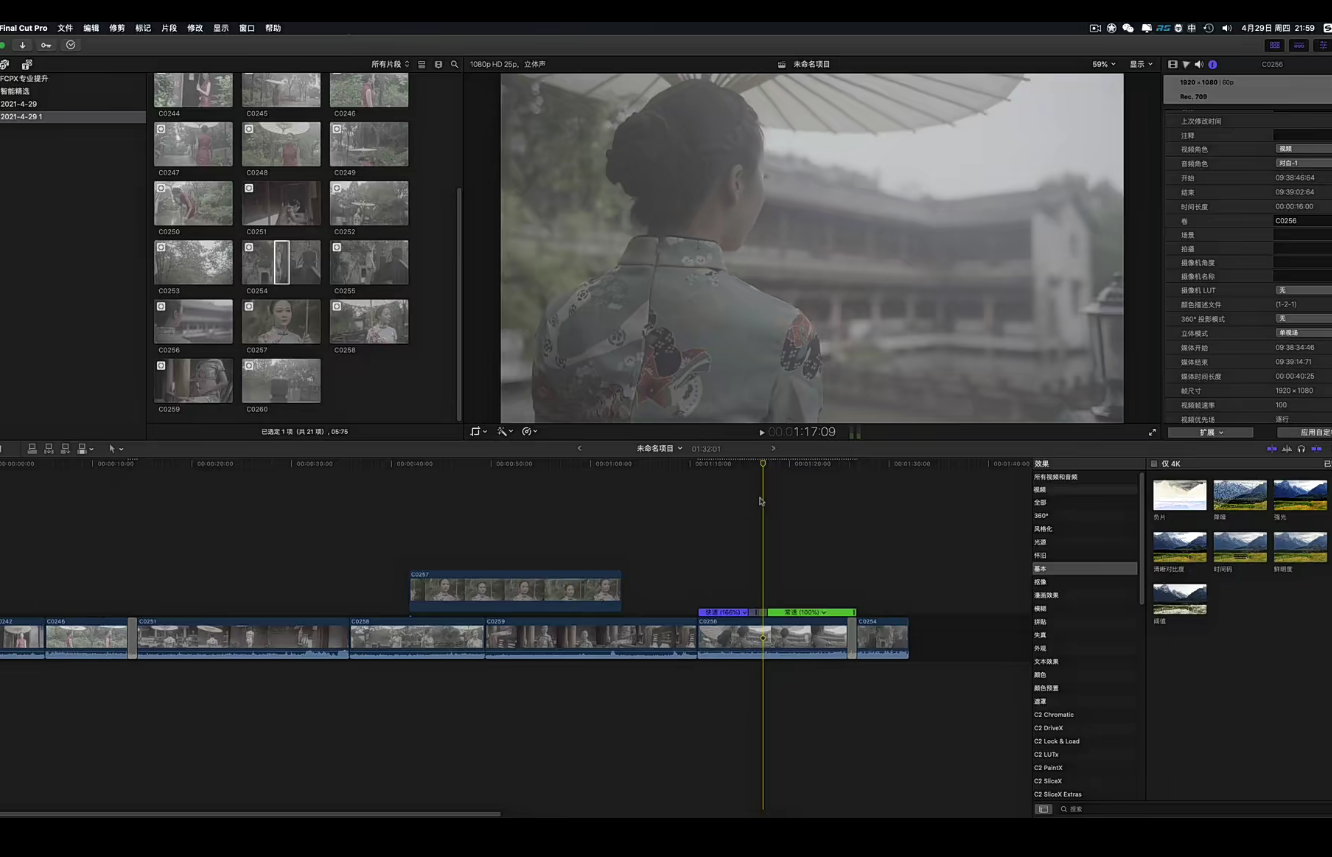Toggle the inspector panel layout button
The height and width of the screenshot is (857, 1332).
(x=1325, y=45)
